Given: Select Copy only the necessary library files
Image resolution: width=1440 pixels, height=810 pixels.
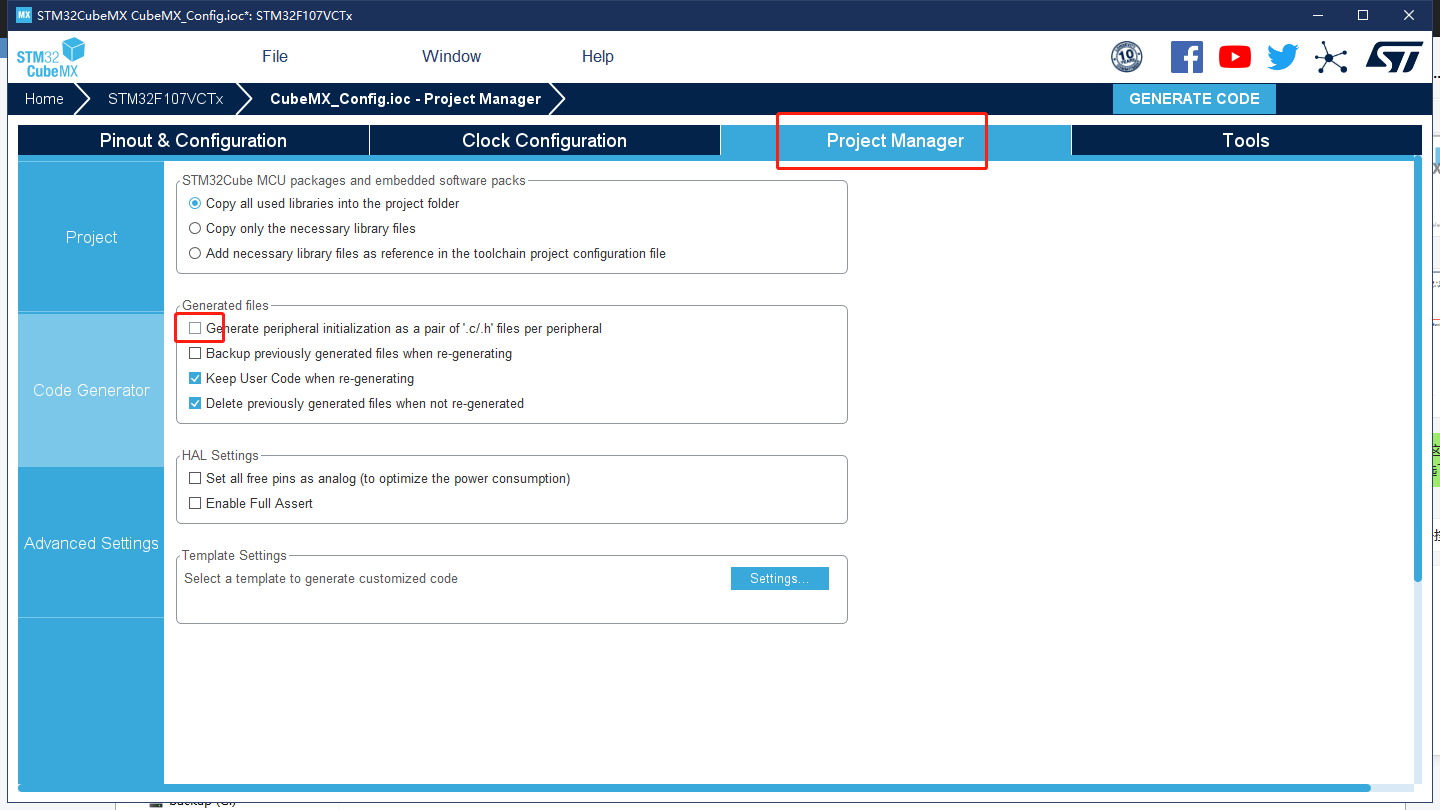Looking at the screenshot, I should tap(195, 228).
